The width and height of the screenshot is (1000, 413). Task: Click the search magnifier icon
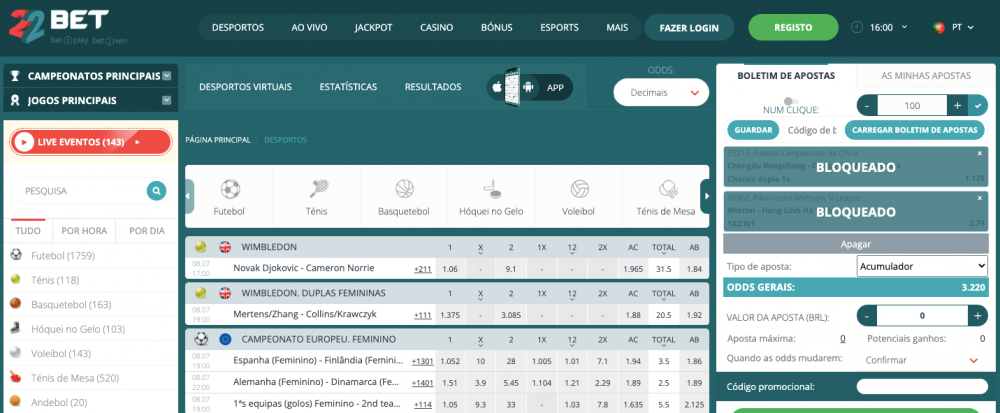point(156,191)
